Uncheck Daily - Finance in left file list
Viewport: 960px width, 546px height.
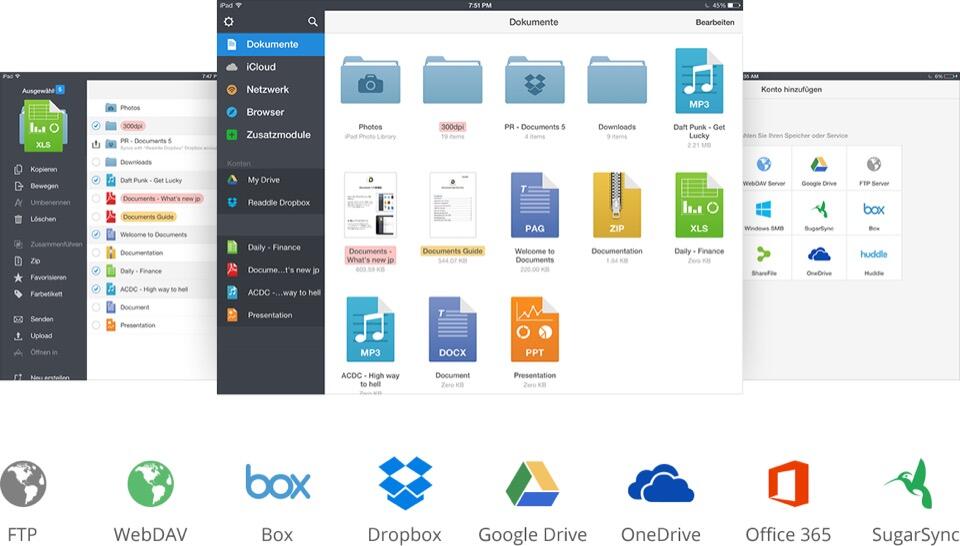coord(96,271)
